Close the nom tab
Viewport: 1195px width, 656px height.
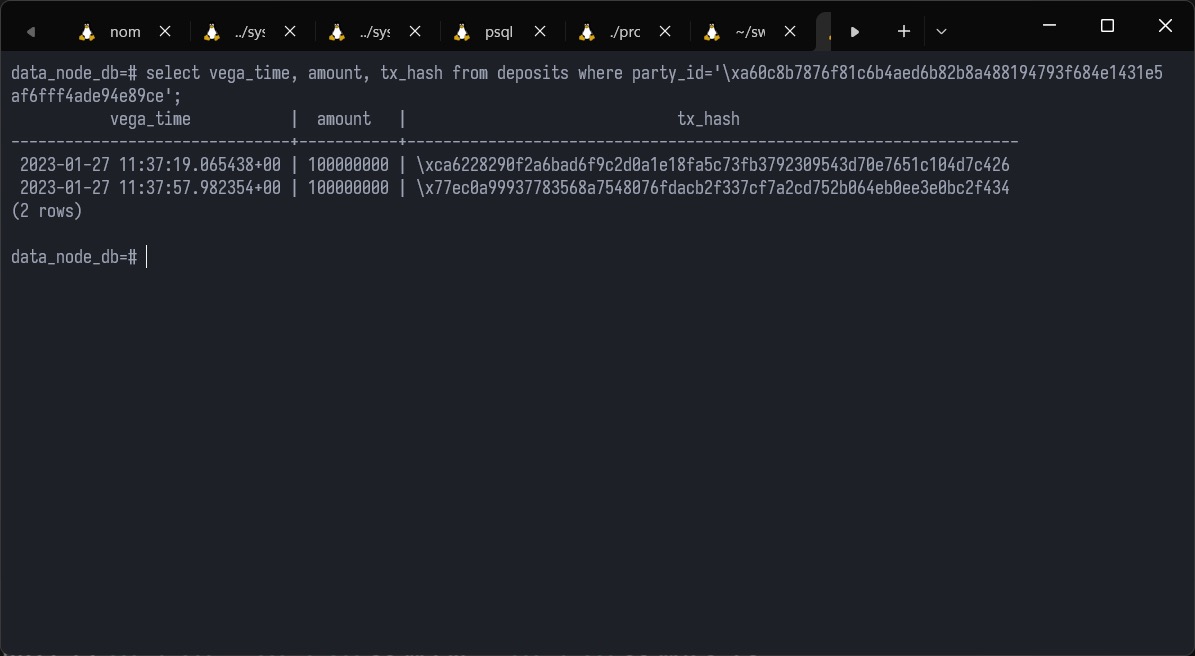(164, 31)
